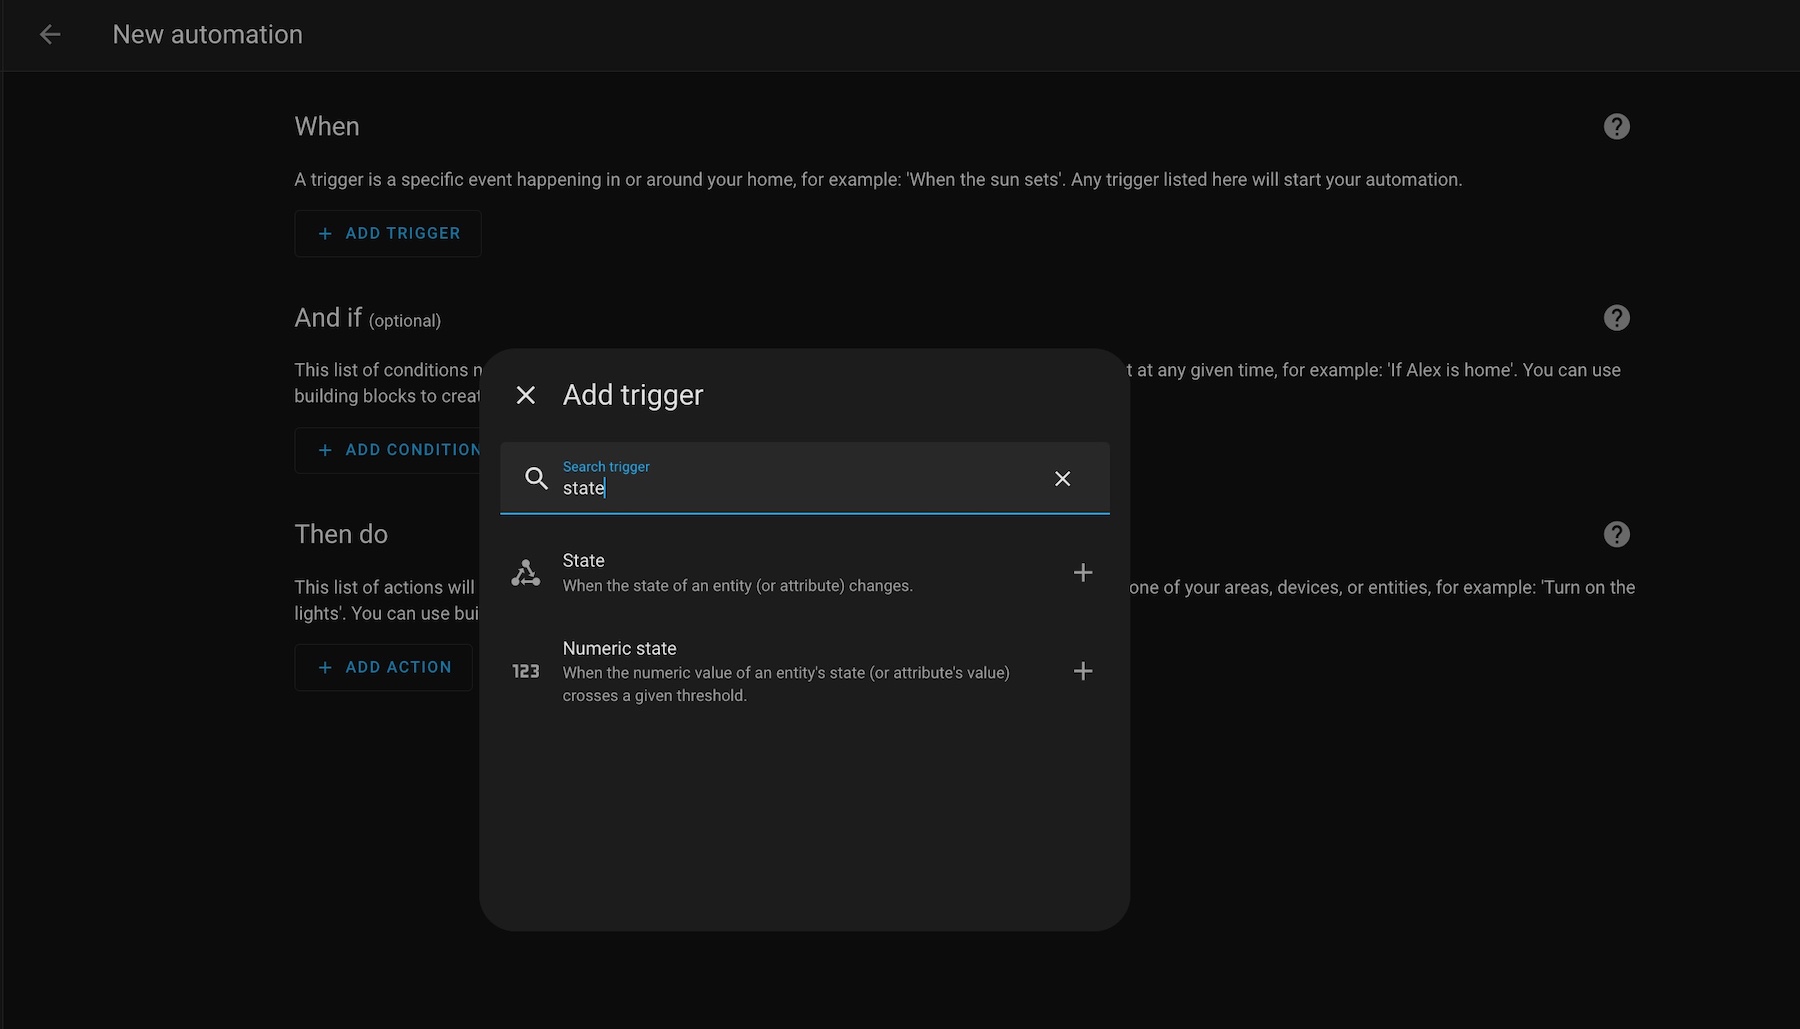
Task: Clear the 'state' search text
Action: click(x=1062, y=479)
